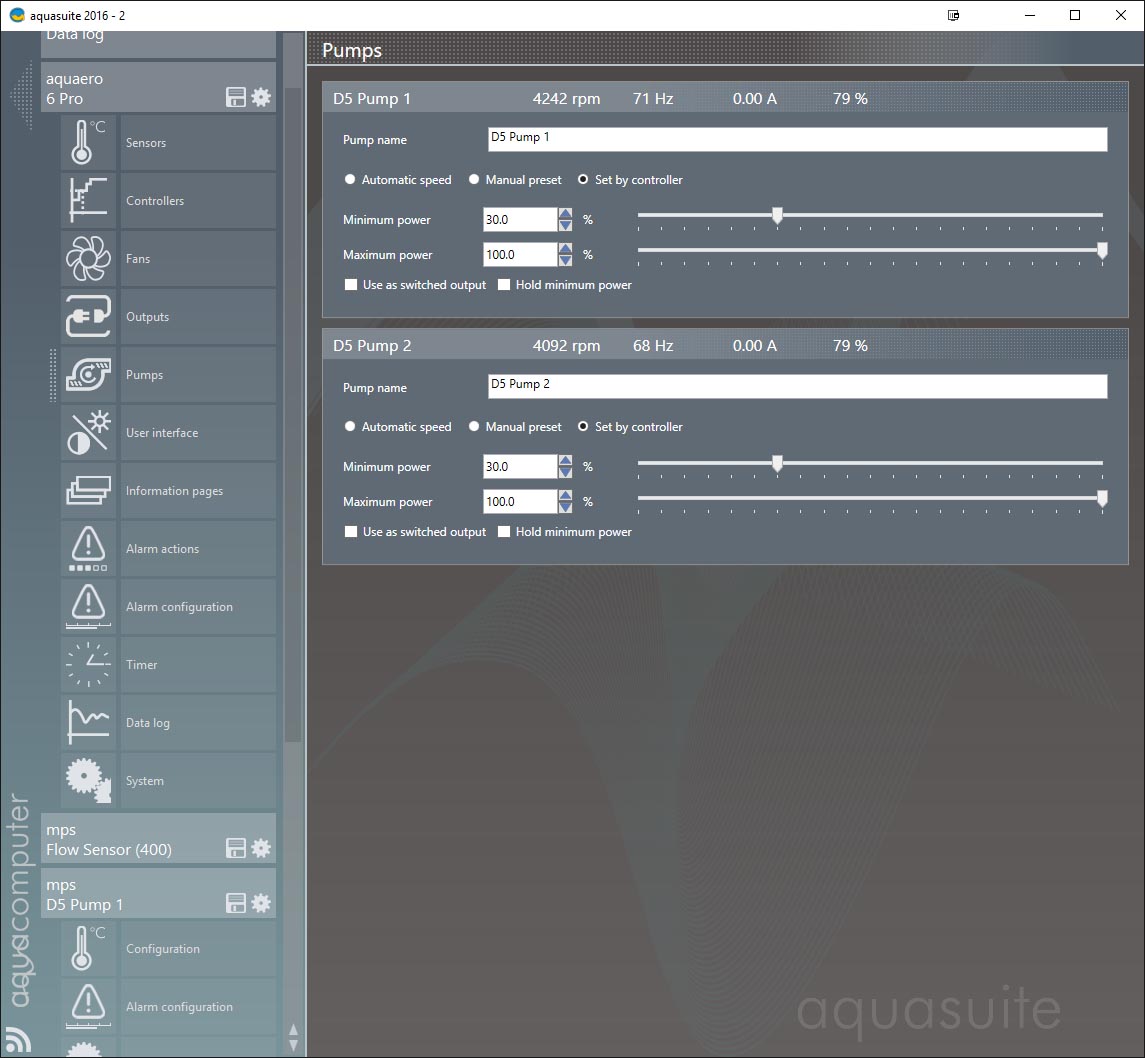Image resolution: width=1145 pixels, height=1058 pixels.
Task: Open the Fans icon in sidebar
Action: pyautogui.click(x=88, y=258)
